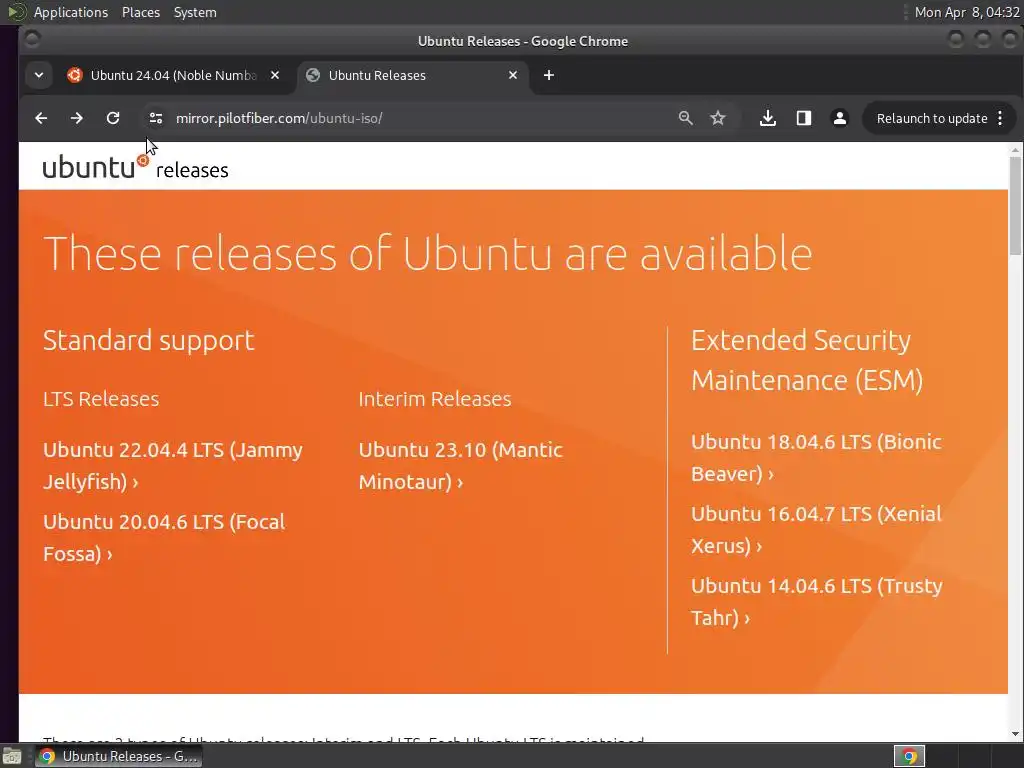1024x768 pixels.
Task: View site information icon in address bar
Action: 155,118
